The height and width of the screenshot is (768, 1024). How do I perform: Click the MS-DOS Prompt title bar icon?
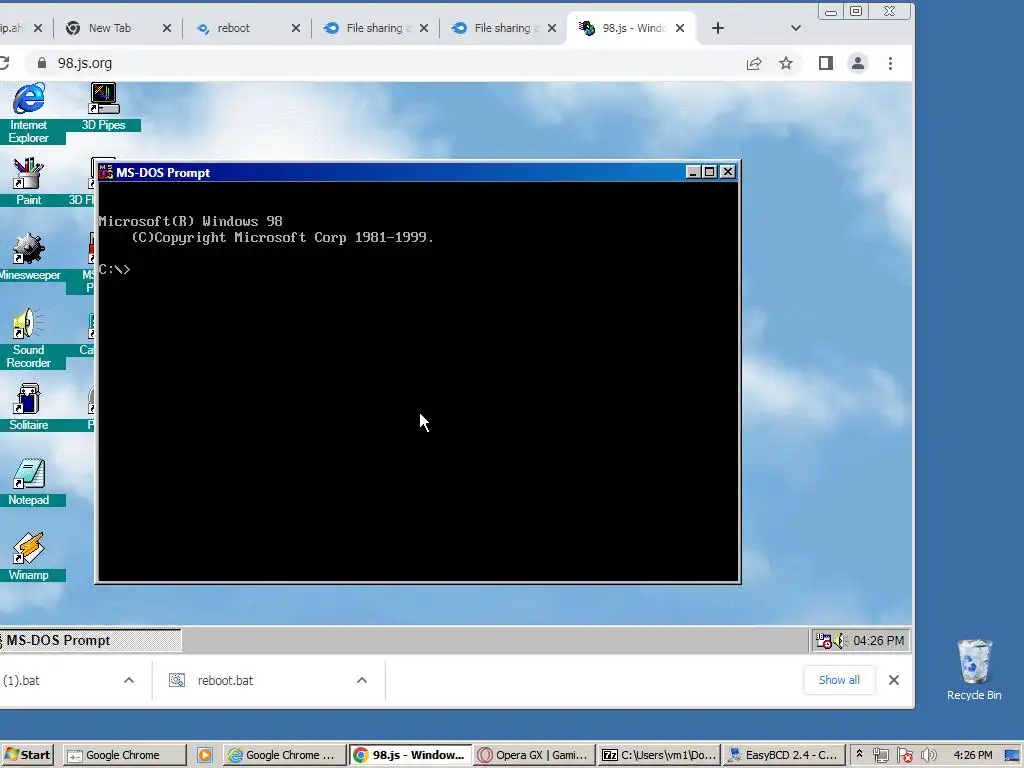coord(106,172)
